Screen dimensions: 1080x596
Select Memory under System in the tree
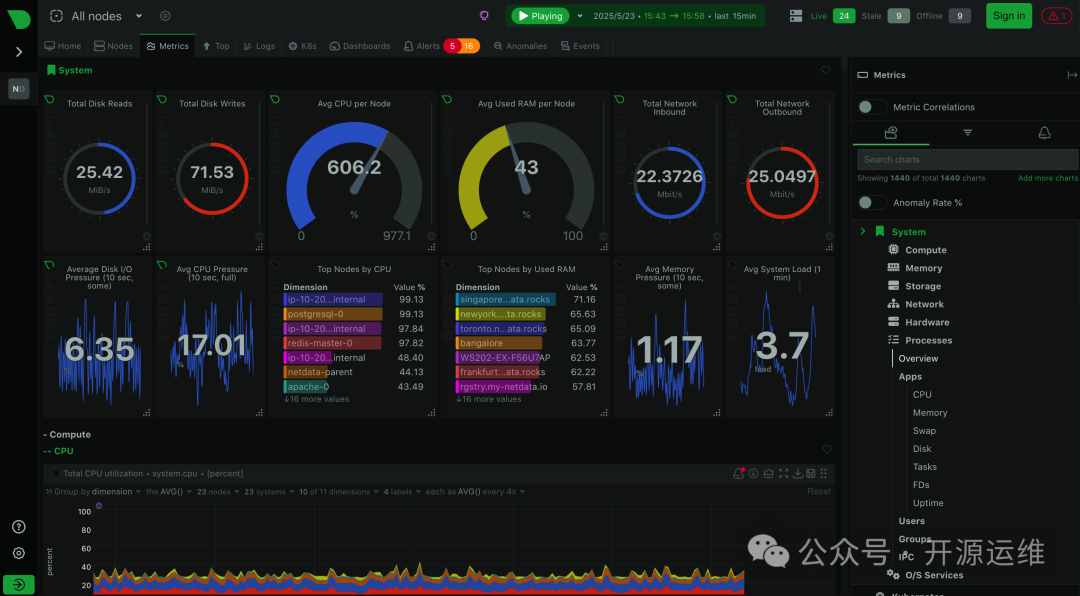coord(923,268)
